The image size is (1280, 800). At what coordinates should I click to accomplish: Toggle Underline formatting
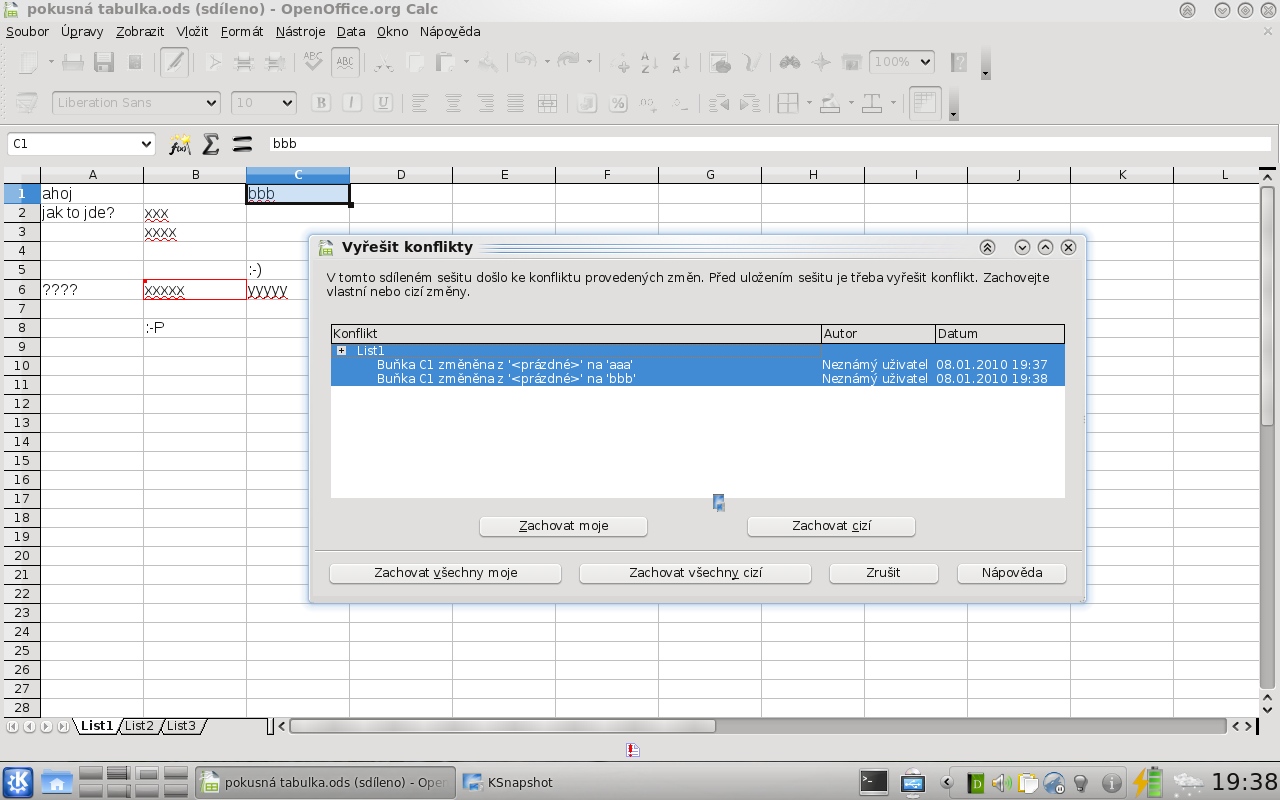coord(383,103)
